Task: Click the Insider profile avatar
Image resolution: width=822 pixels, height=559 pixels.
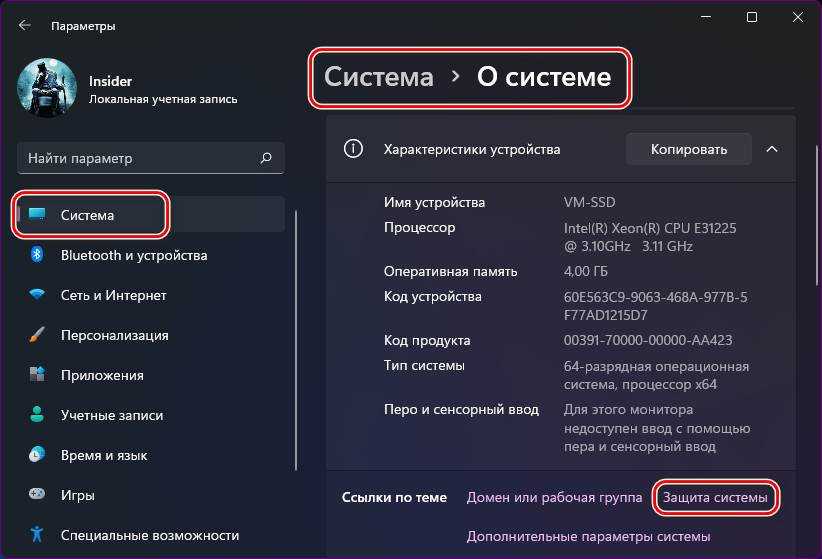Action: [47, 90]
